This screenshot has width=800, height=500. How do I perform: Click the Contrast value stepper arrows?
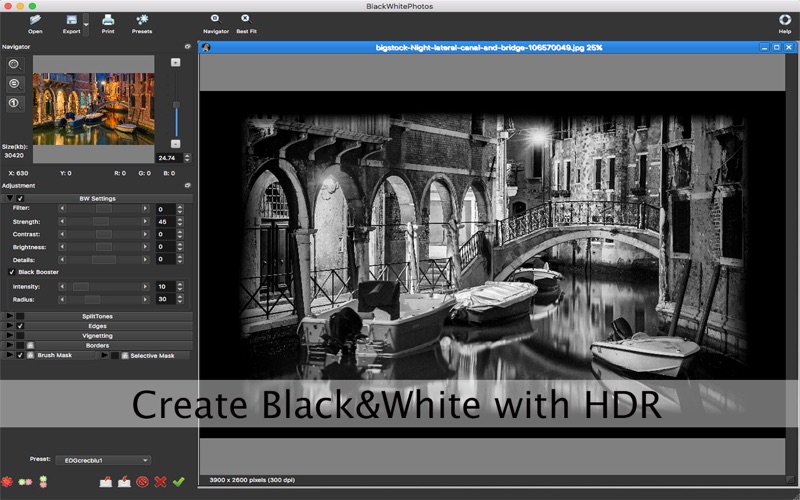[x=180, y=234]
